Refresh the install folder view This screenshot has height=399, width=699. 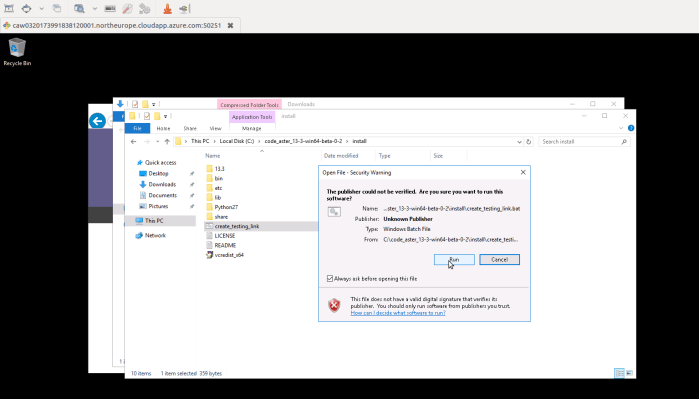528,142
